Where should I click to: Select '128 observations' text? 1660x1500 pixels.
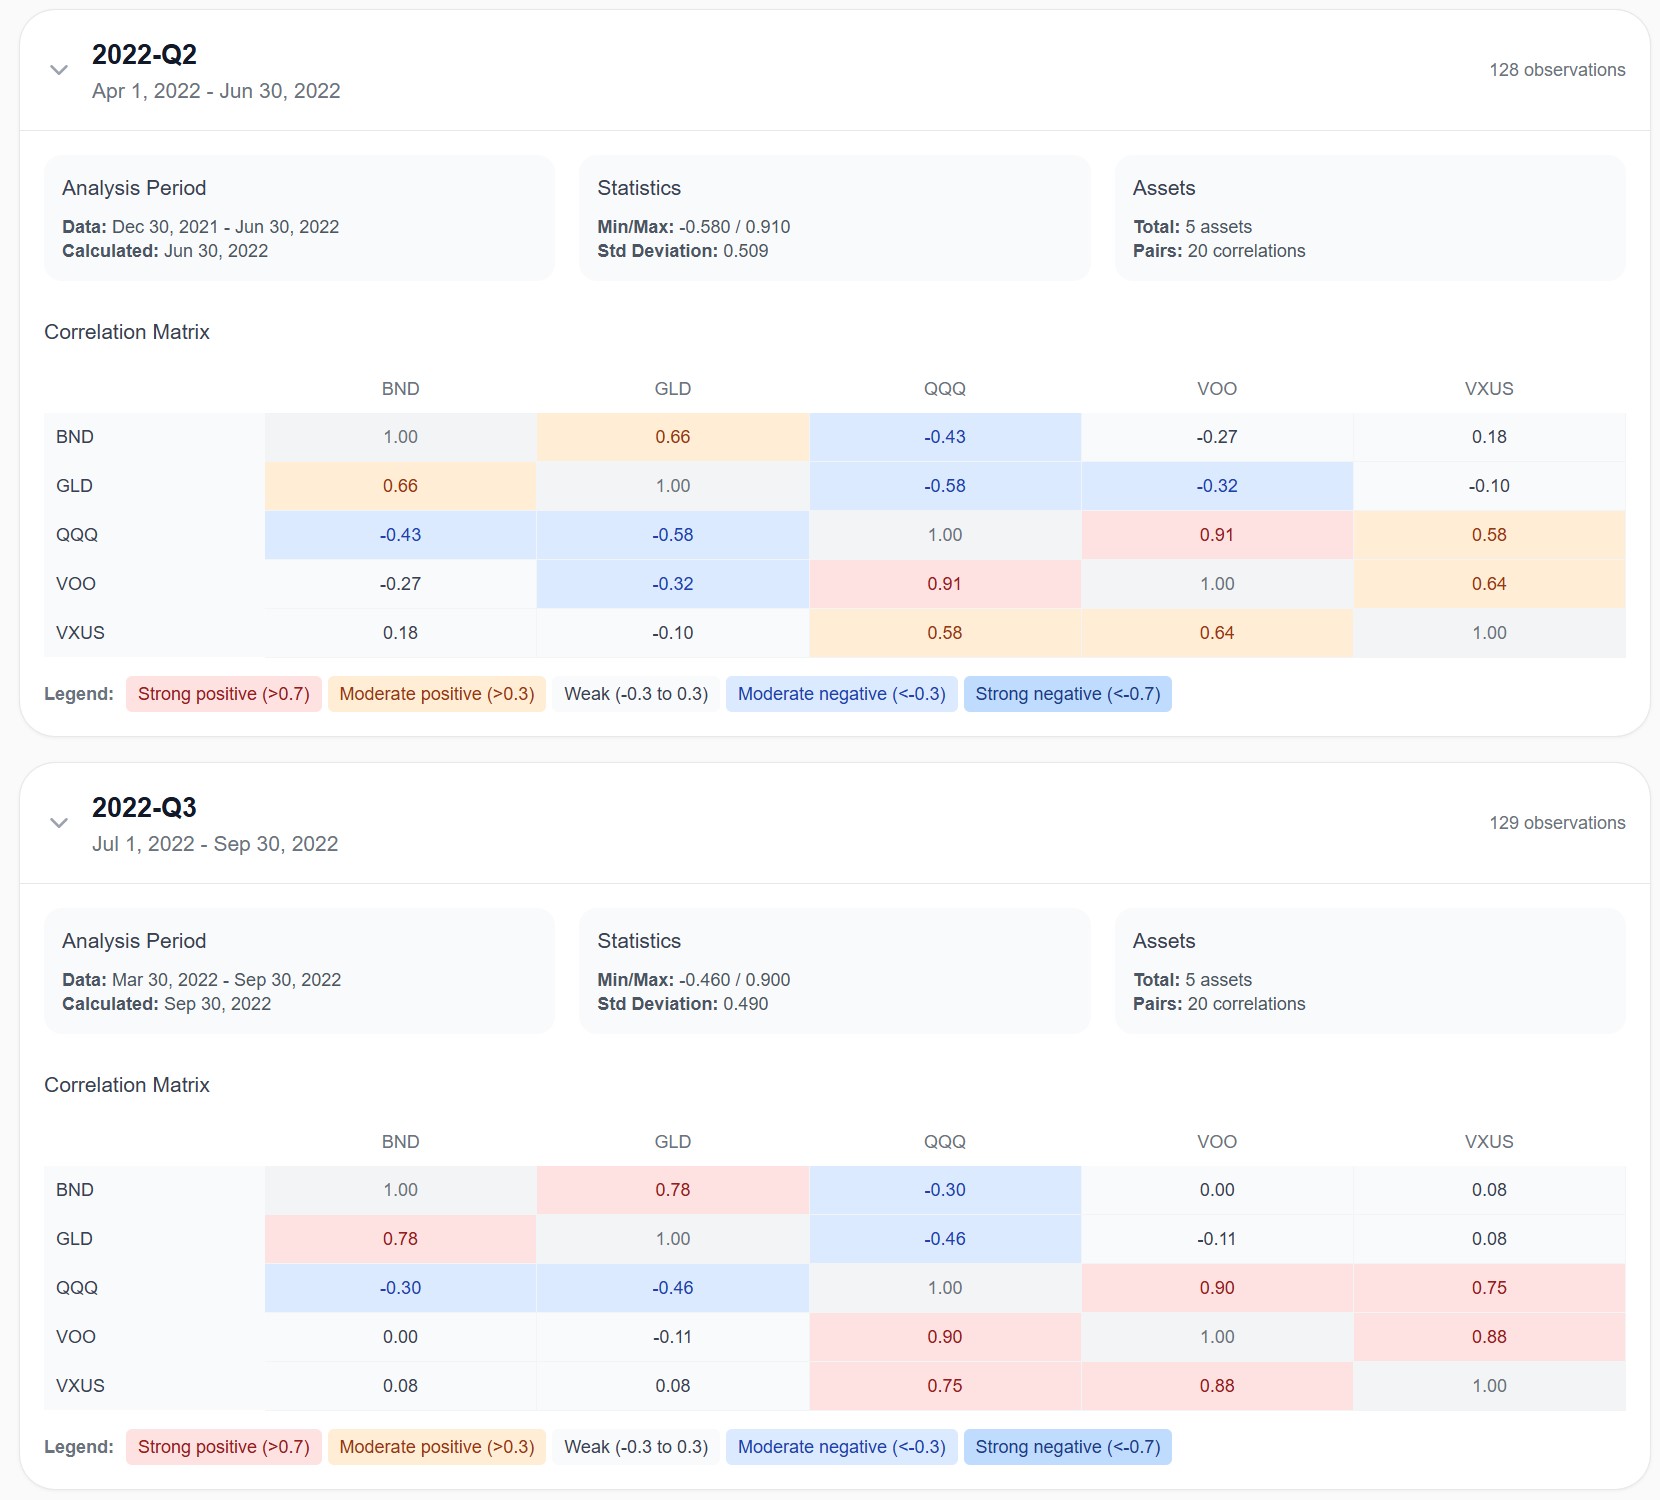click(x=1557, y=70)
